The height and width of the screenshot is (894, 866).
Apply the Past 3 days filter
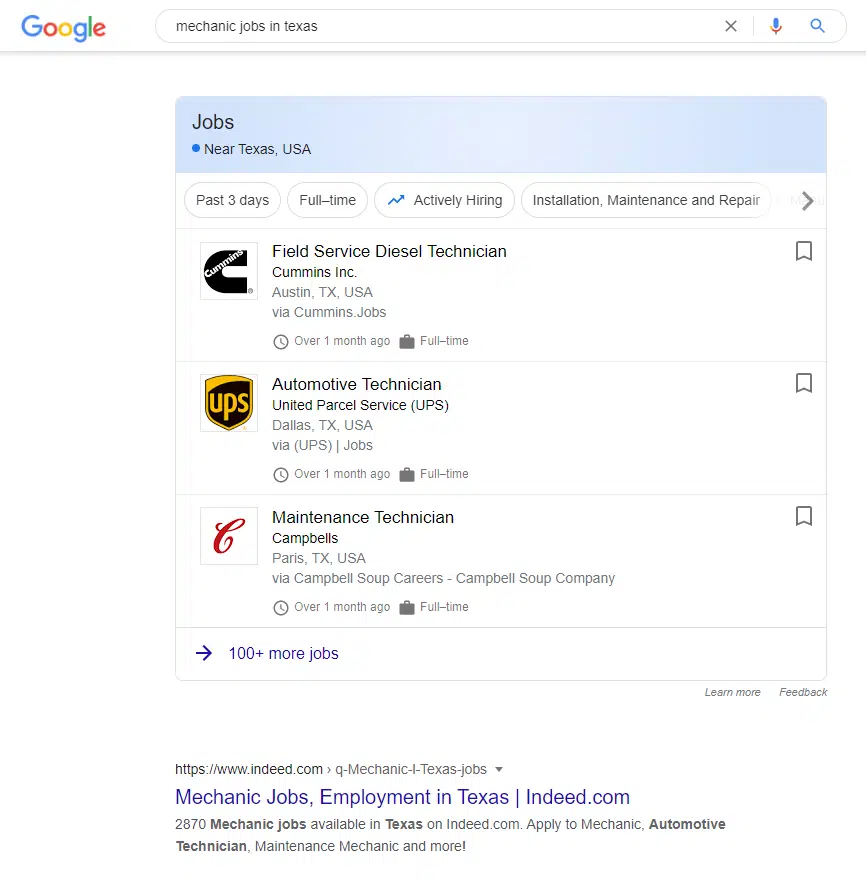point(233,200)
